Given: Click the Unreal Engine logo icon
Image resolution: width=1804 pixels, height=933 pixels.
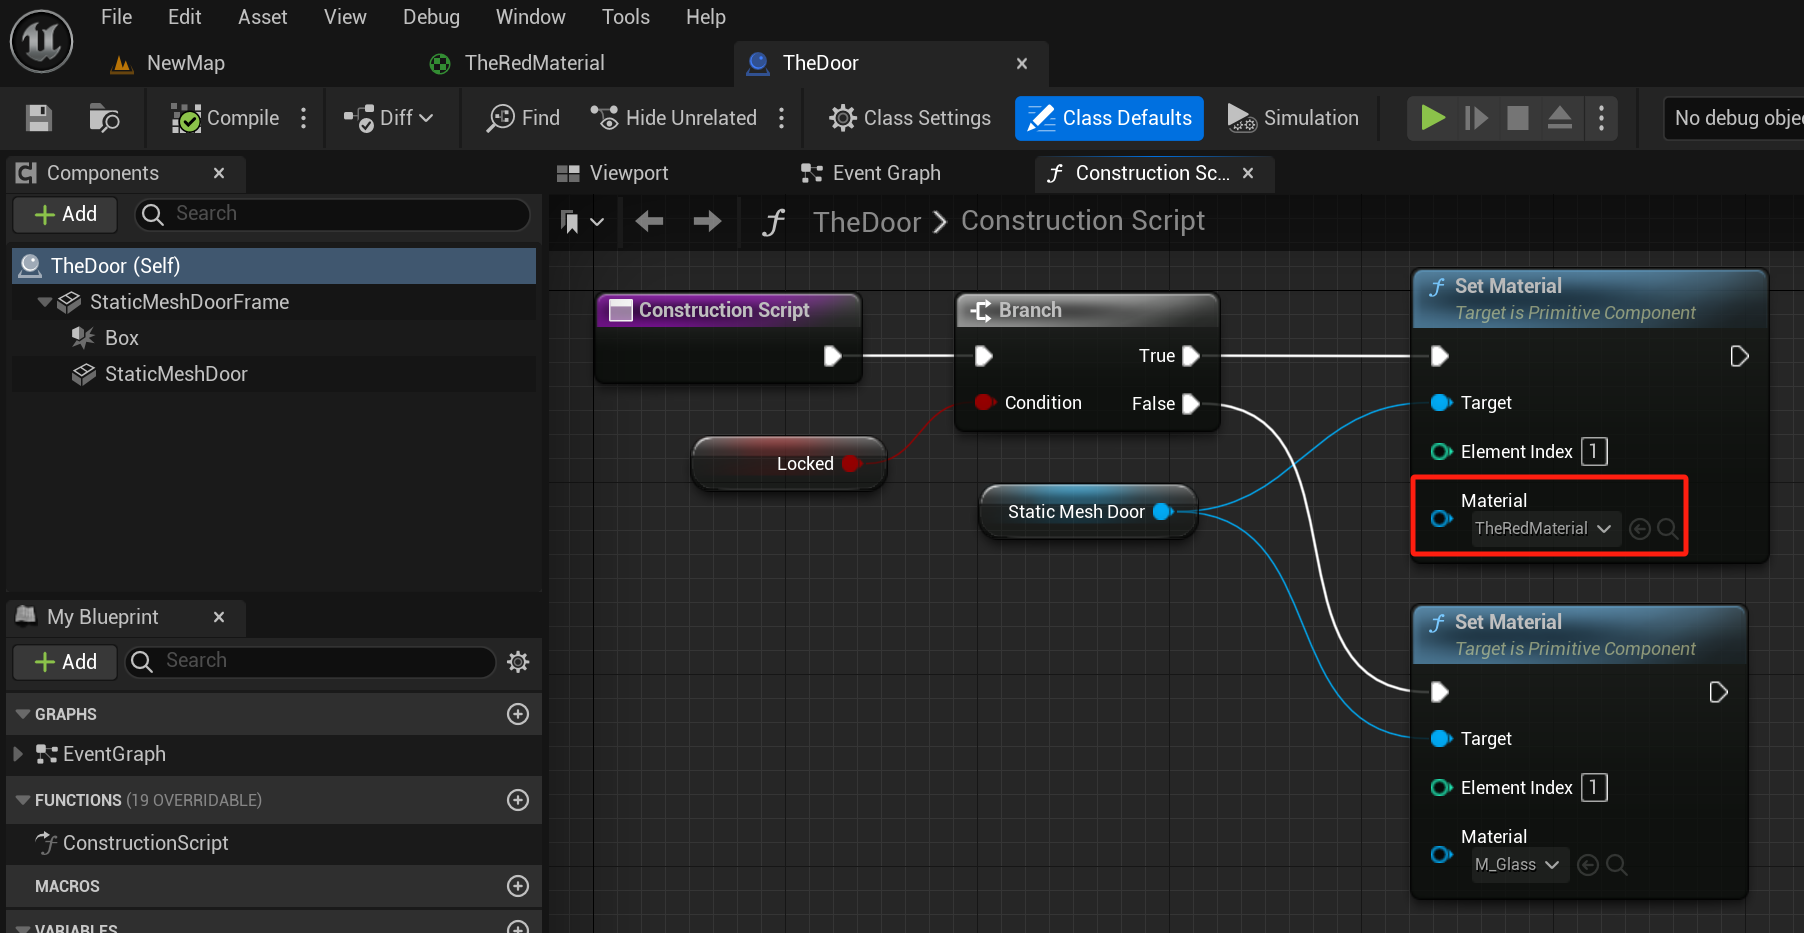Looking at the screenshot, I should [41, 41].
